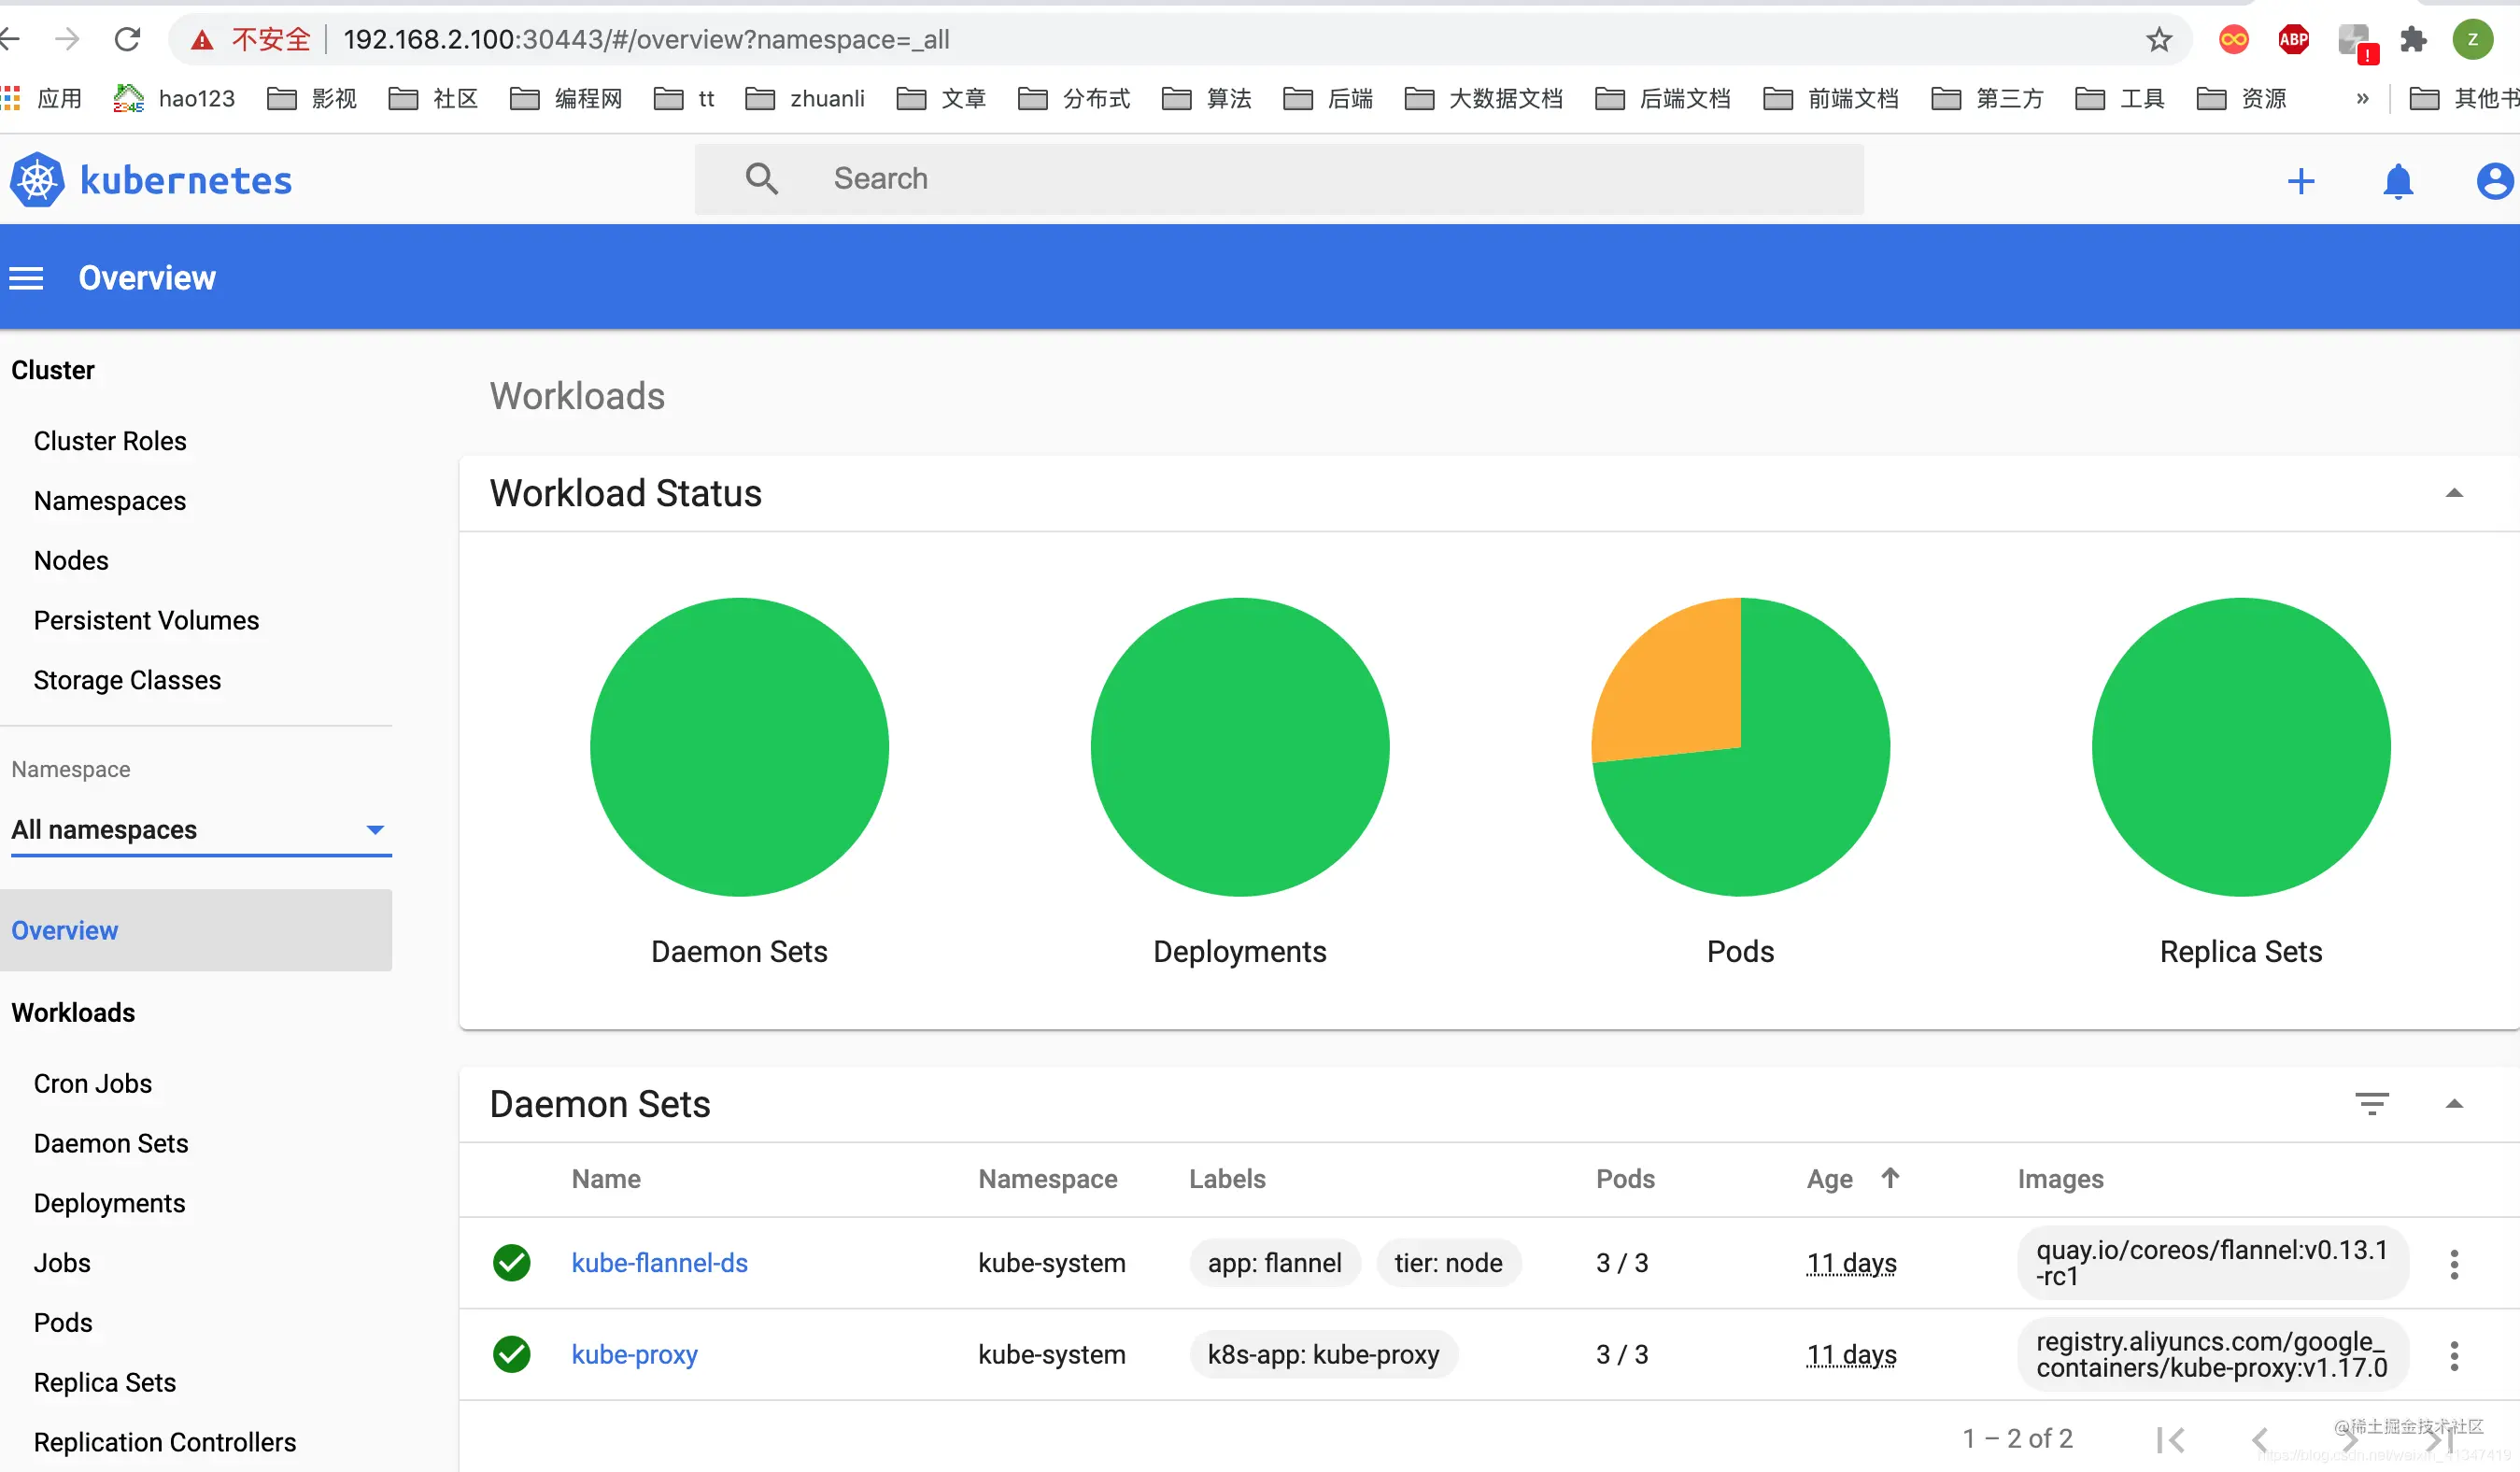The width and height of the screenshot is (2520, 1472).
Task: Open the All namespaces dropdown
Action: point(200,830)
